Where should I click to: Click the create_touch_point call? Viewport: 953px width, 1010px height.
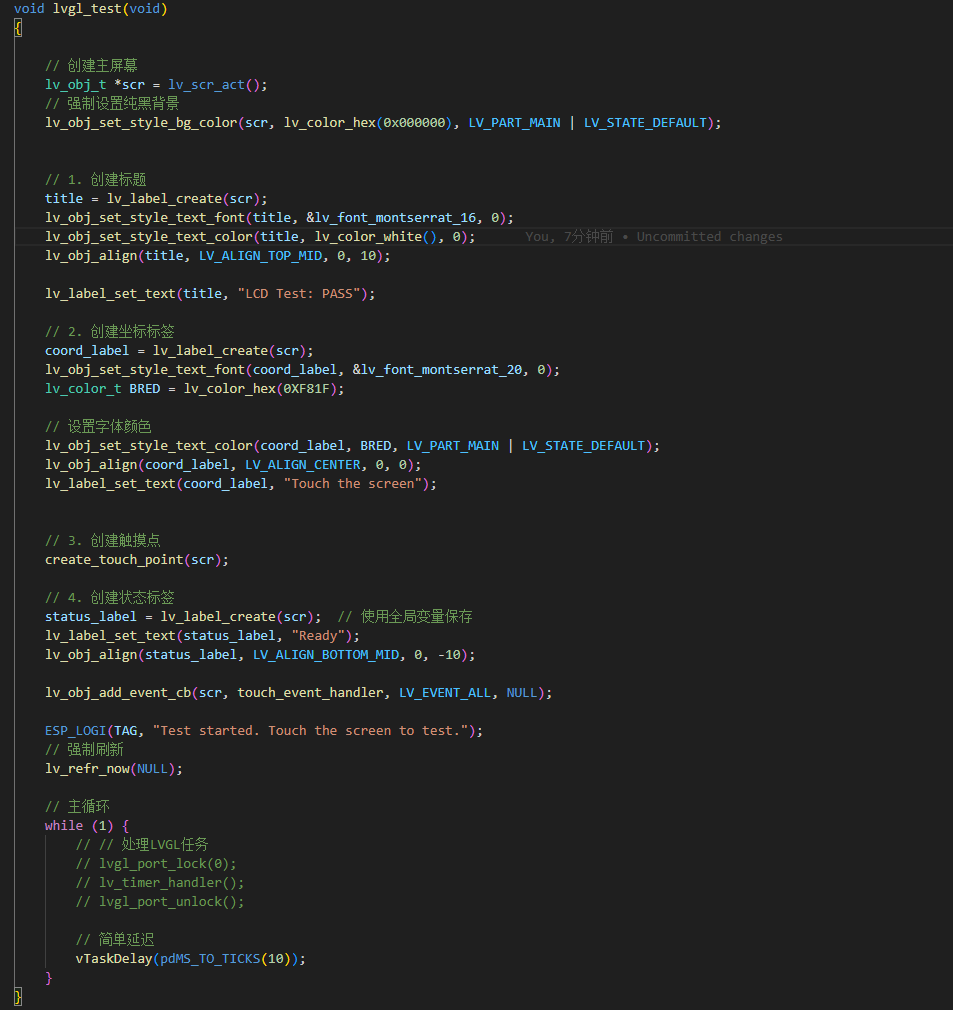(x=114, y=560)
